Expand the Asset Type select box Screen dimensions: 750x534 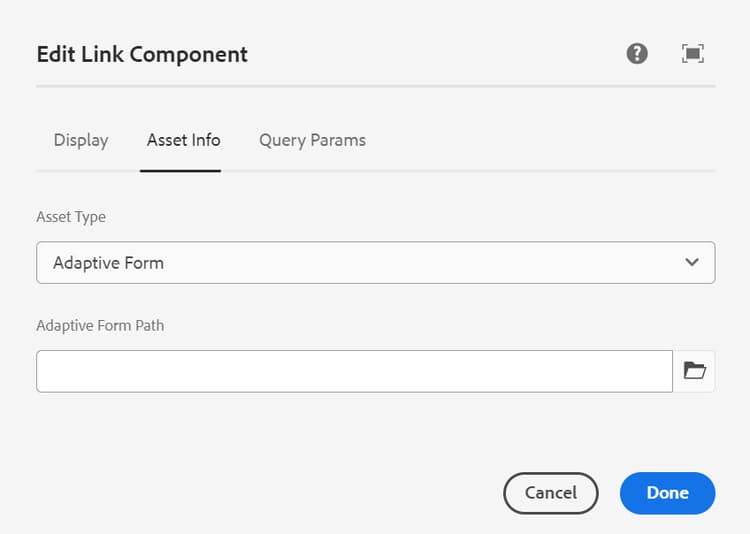[375, 262]
